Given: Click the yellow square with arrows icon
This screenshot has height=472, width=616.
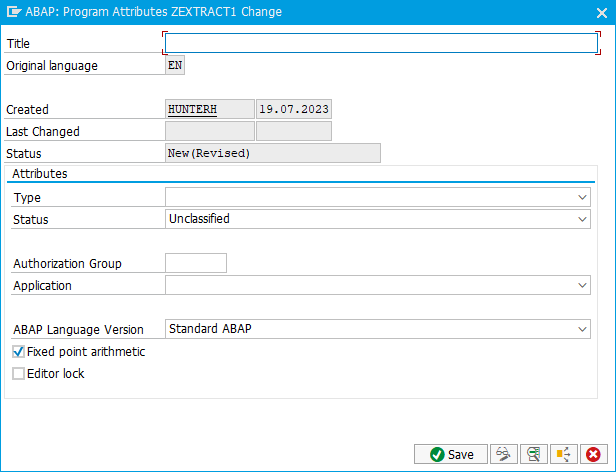Looking at the screenshot, I should tap(563, 454).
